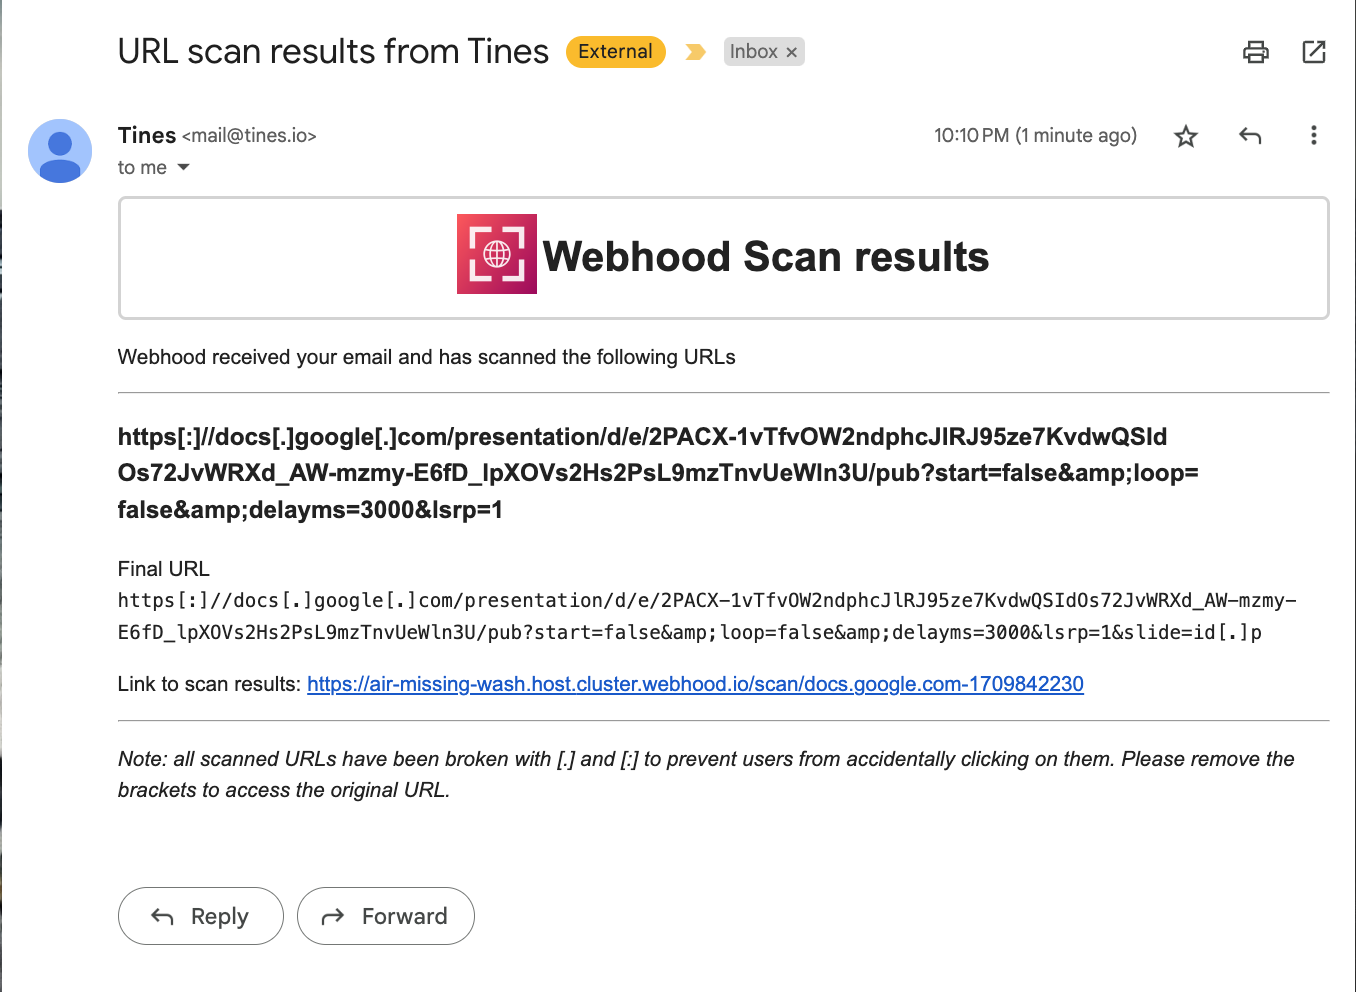Click the Inbox label text

[753, 52]
